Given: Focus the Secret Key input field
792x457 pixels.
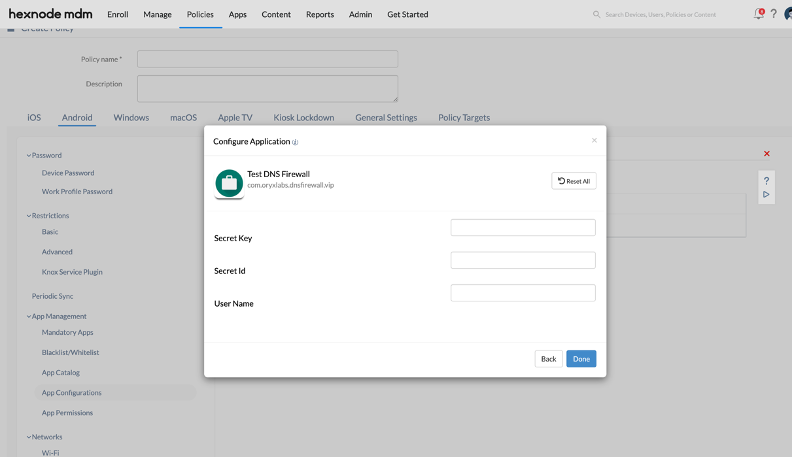Looking at the screenshot, I should click(x=523, y=227).
